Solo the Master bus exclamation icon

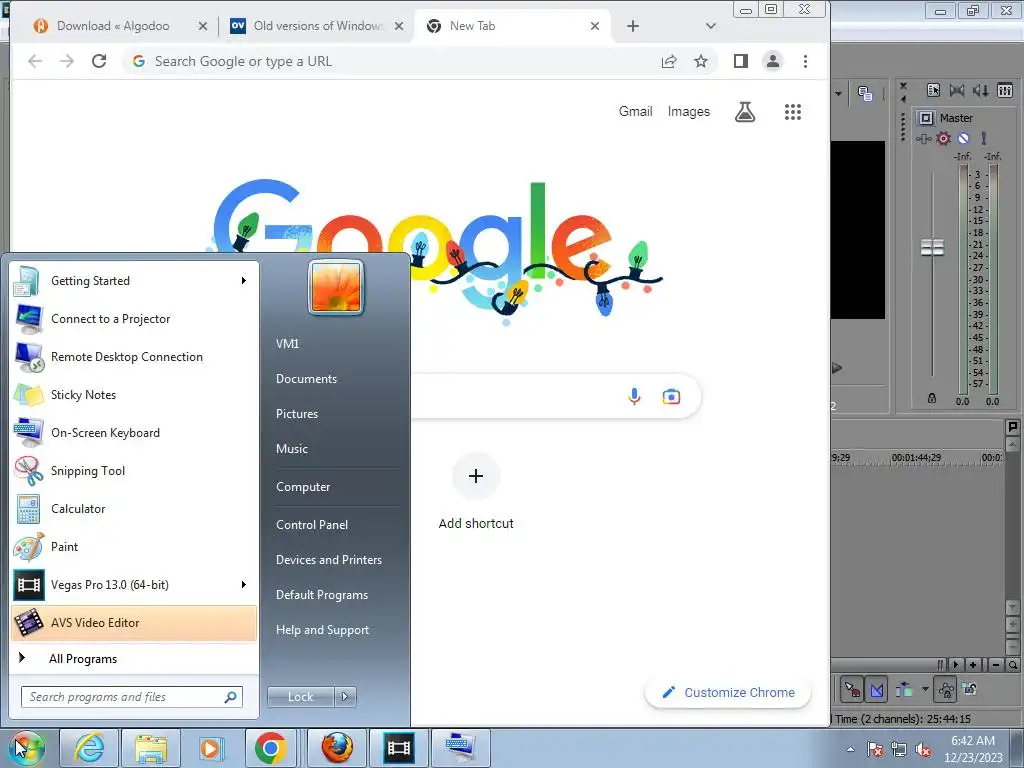coord(984,138)
